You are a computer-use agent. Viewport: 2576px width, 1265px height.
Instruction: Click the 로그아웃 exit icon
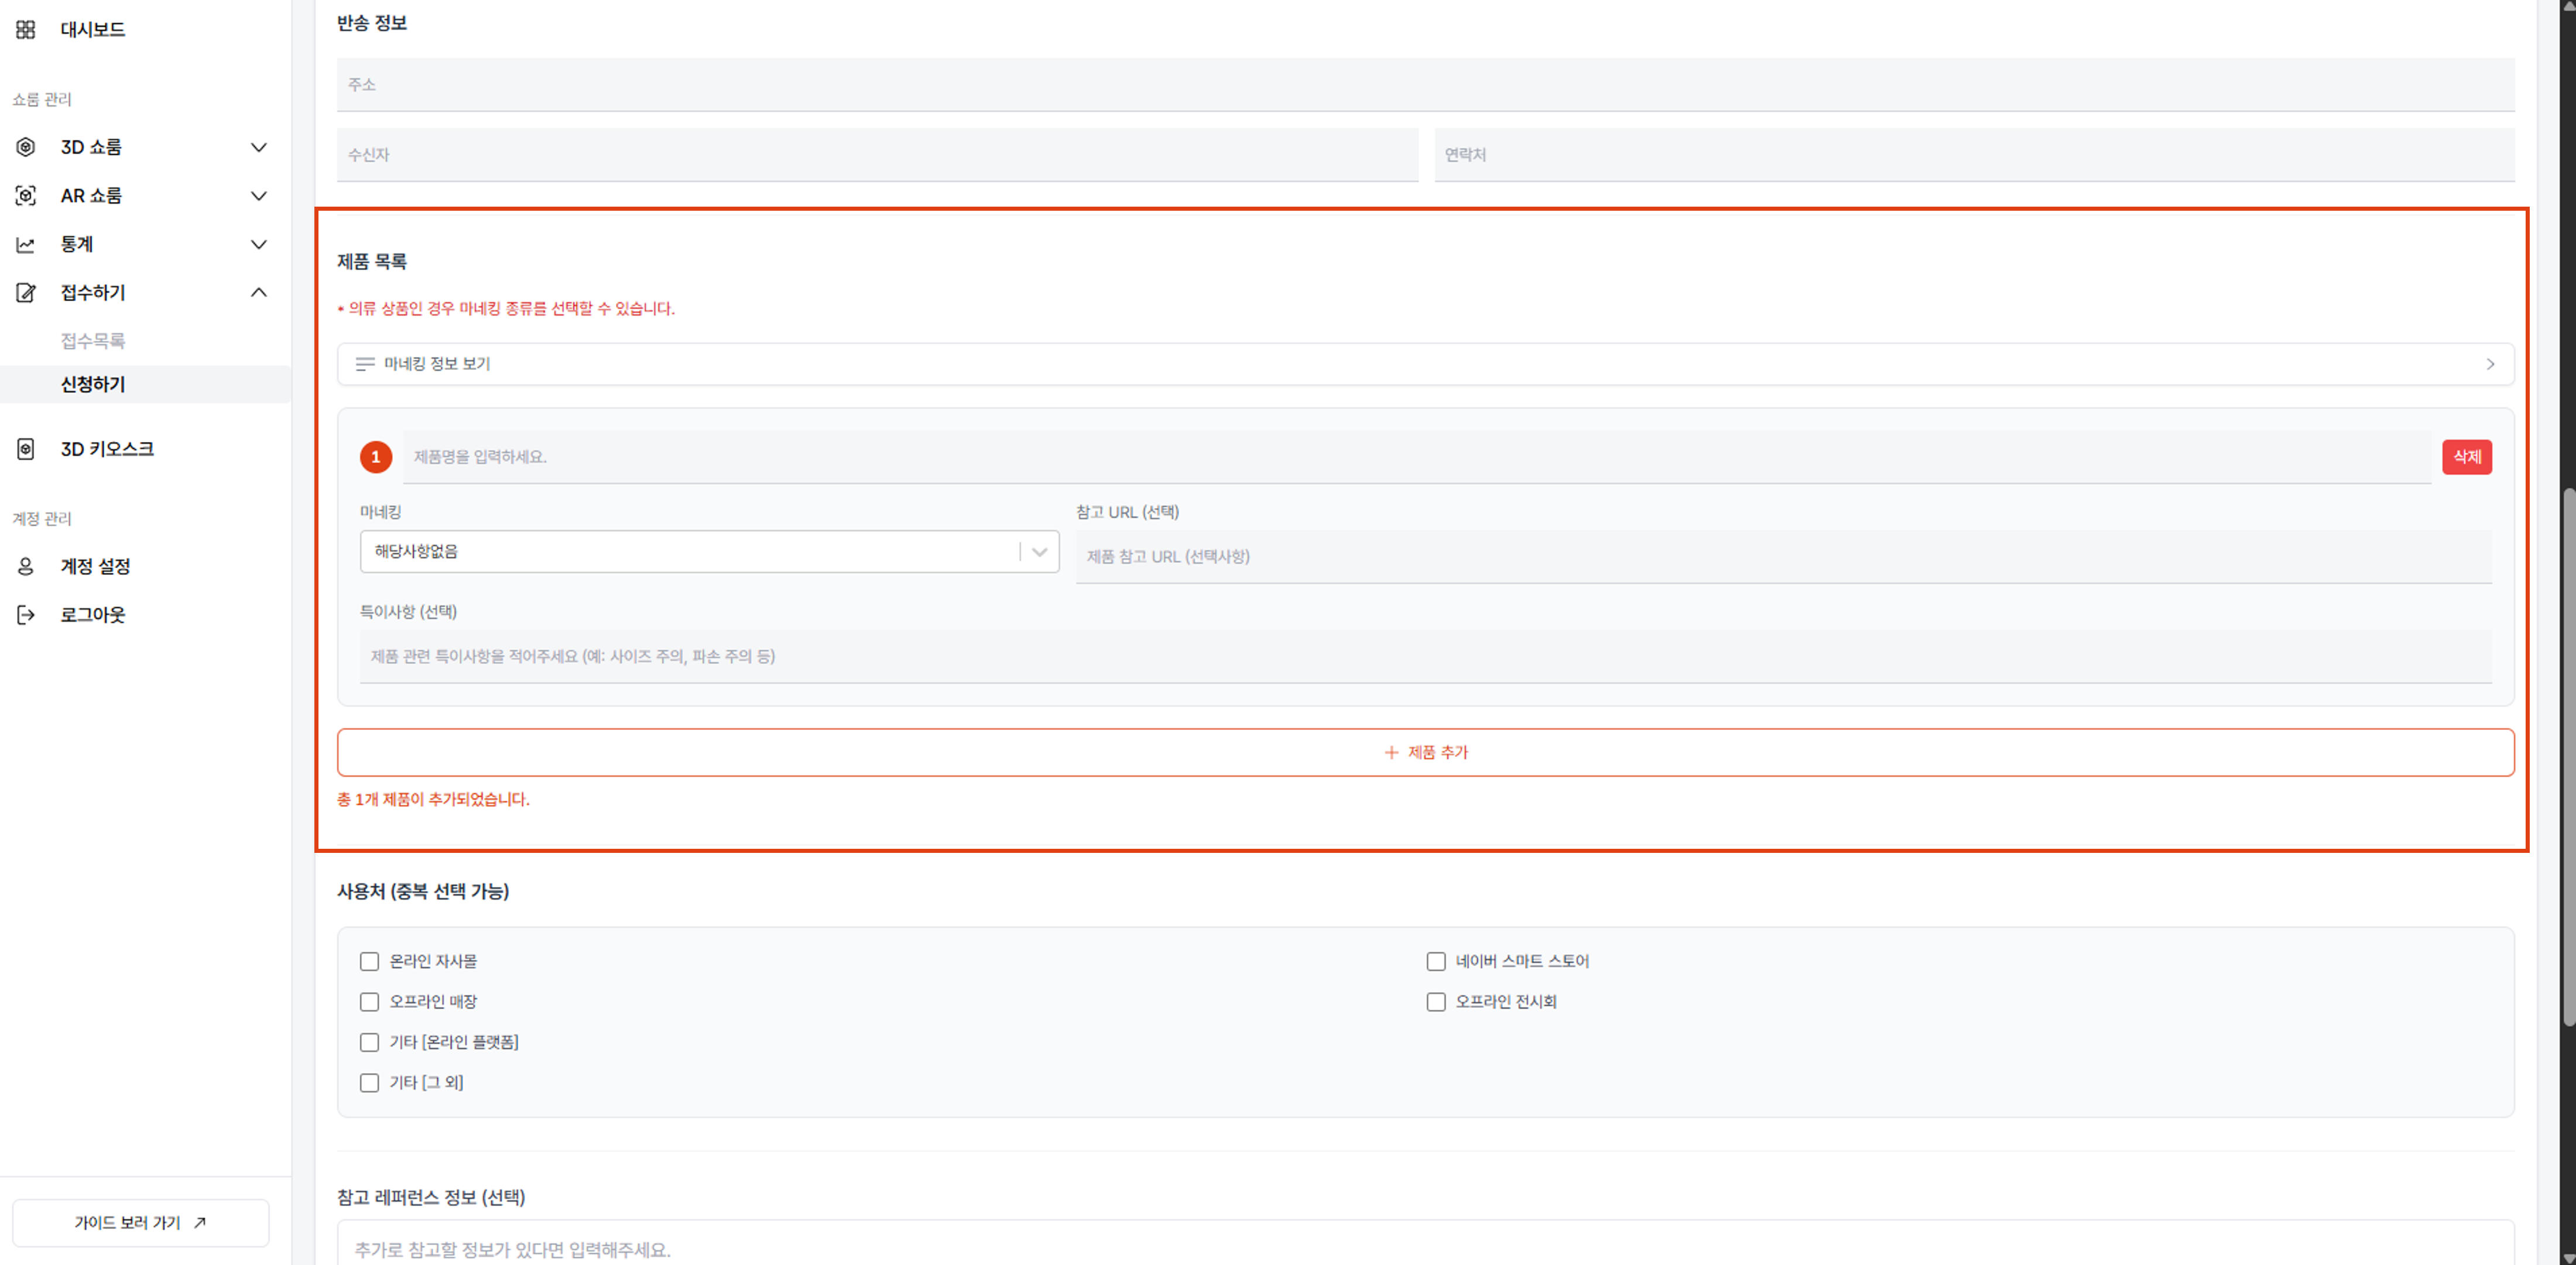pos(26,615)
